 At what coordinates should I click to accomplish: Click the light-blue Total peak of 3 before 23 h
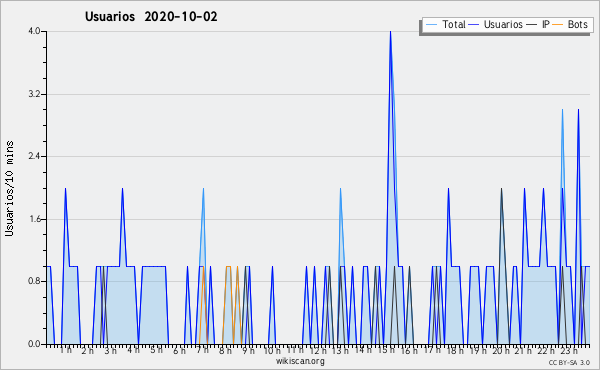pyautogui.click(x=562, y=110)
